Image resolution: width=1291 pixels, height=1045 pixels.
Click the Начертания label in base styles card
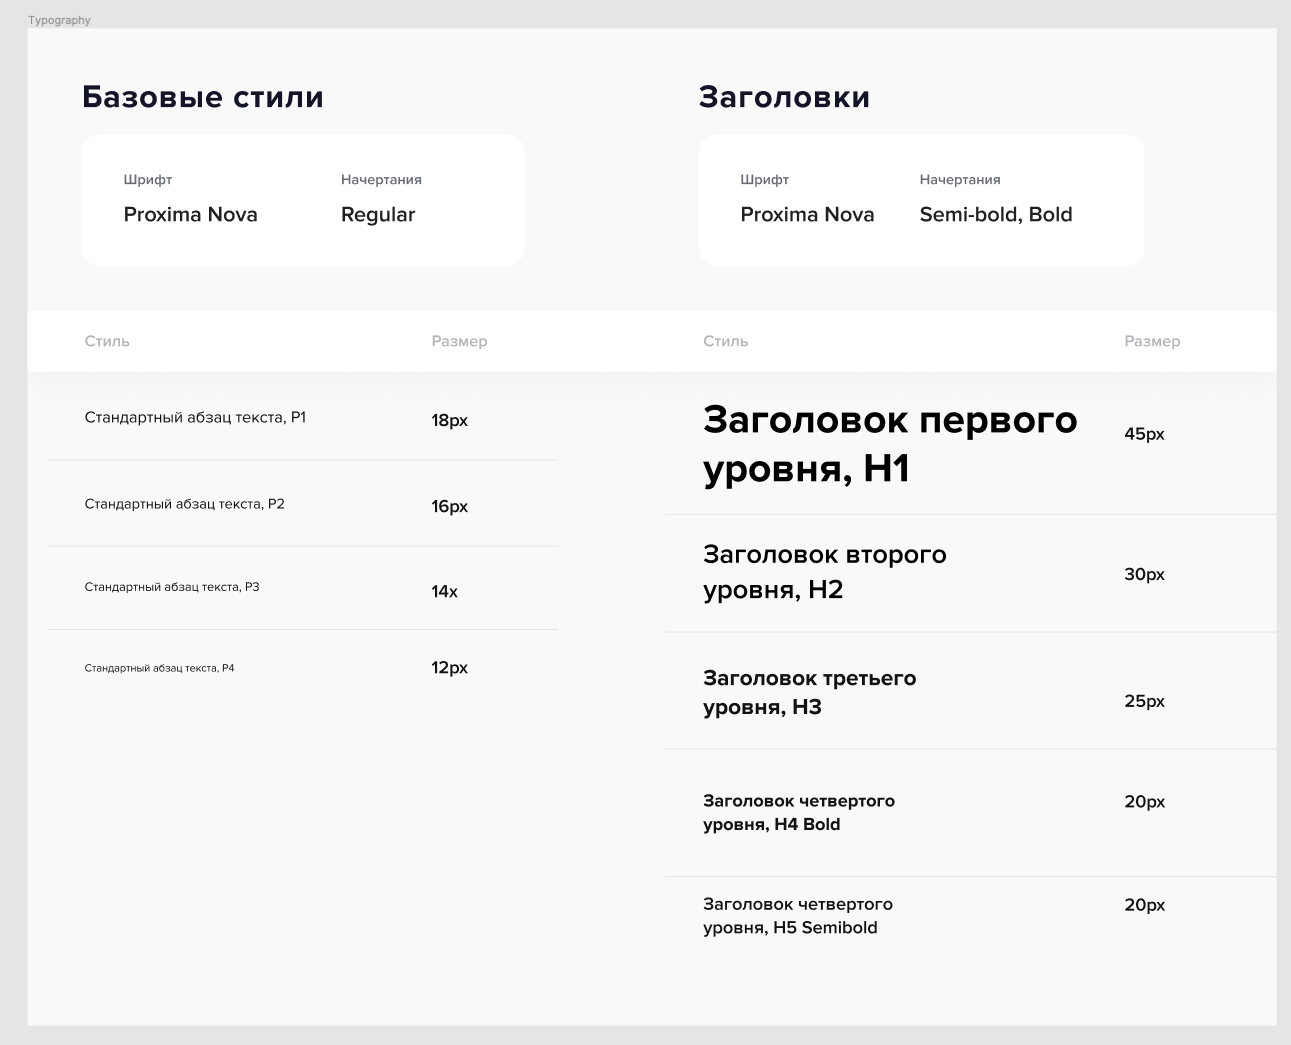(x=381, y=179)
